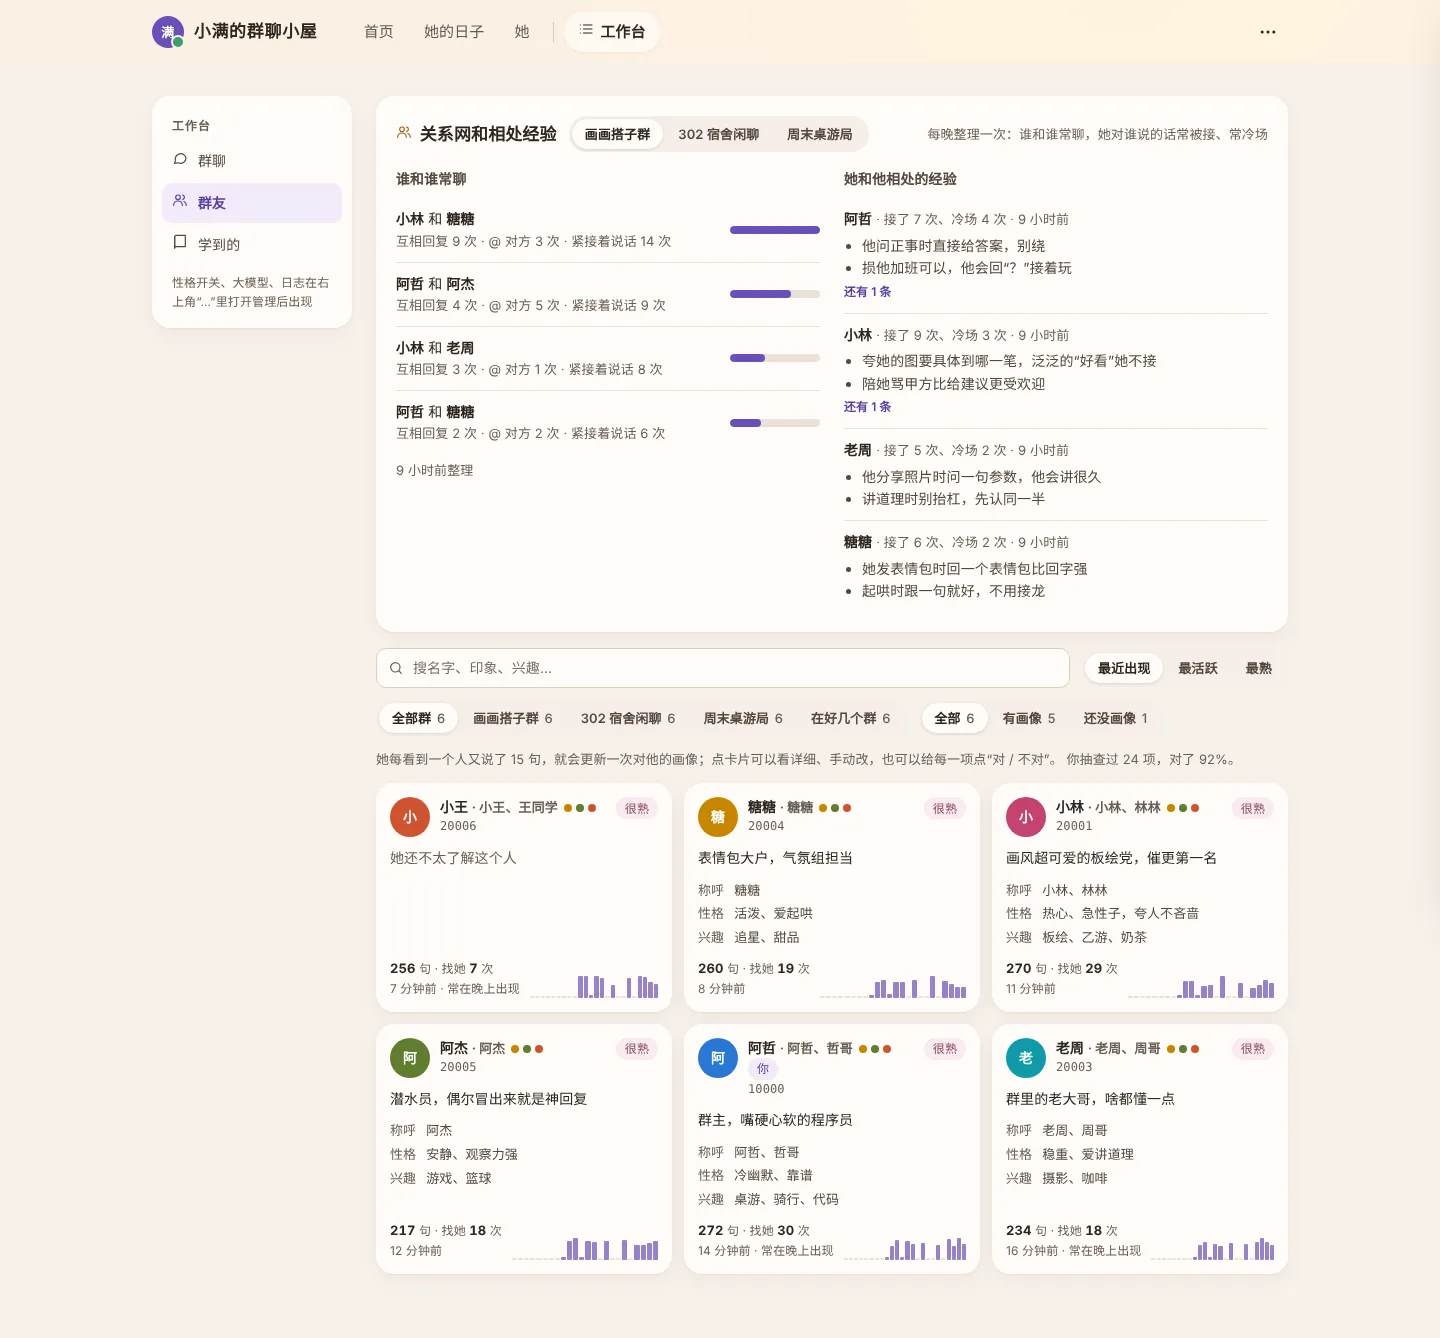Click the 学到的 bookmark icon
Image resolution: width=1440 pixels, height=1338 pixels.
coord(180,243)
